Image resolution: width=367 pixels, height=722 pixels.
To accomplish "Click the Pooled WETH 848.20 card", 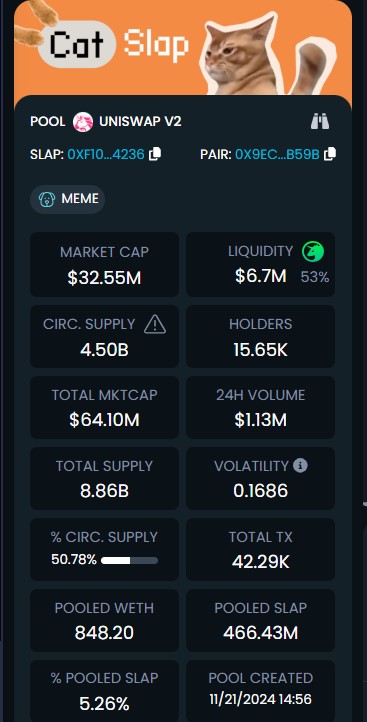I will click(105, 620).
